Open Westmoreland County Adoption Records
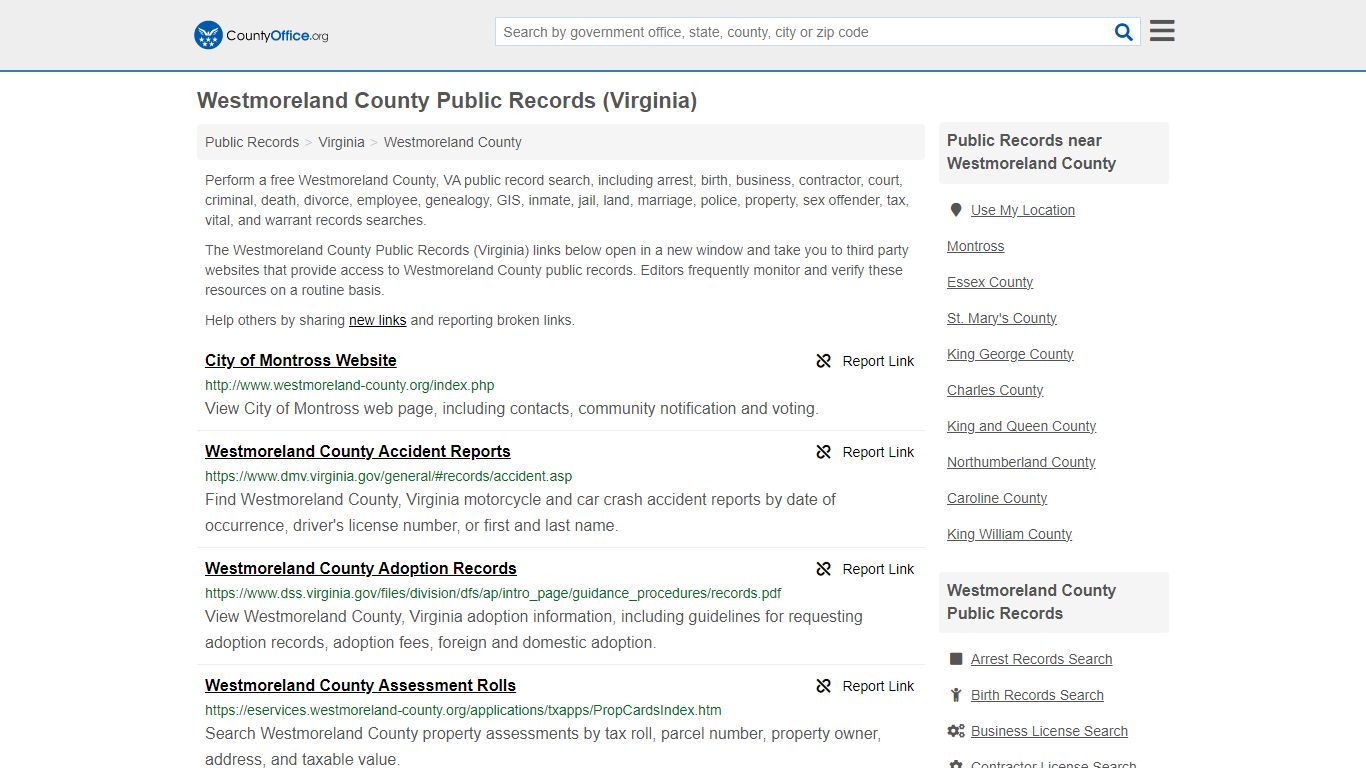The width and height of the screenshot is (1366, 768). pyautogui.click(x=361, y=568)
